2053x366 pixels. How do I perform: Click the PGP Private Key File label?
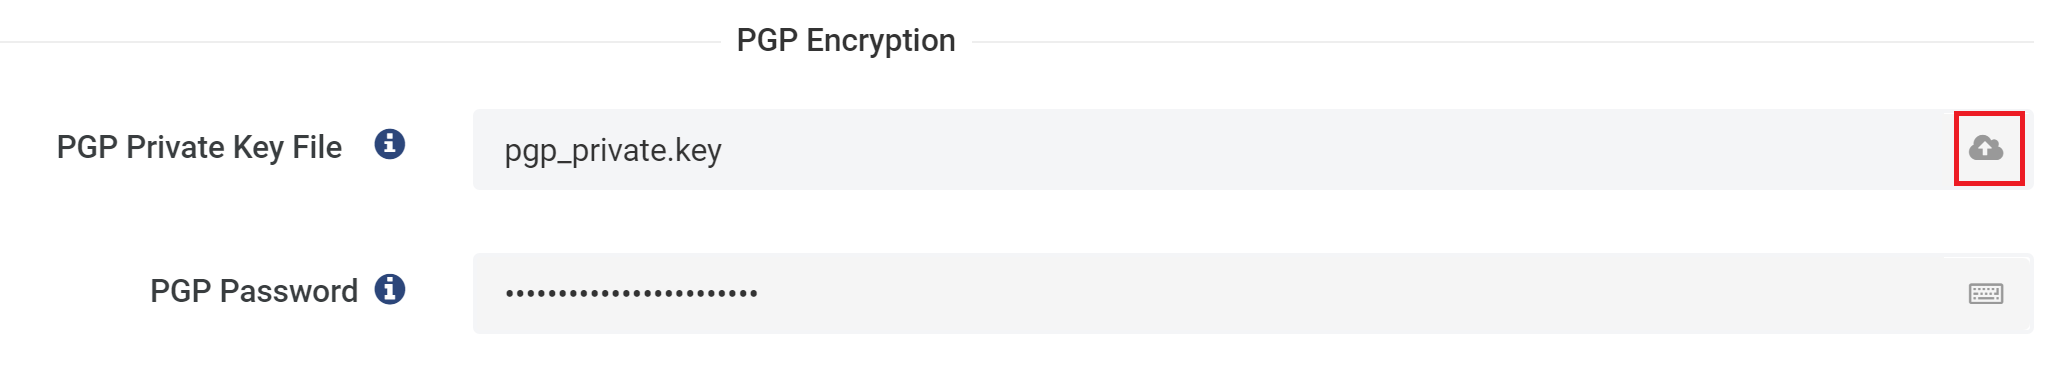(x=199, y=147)
